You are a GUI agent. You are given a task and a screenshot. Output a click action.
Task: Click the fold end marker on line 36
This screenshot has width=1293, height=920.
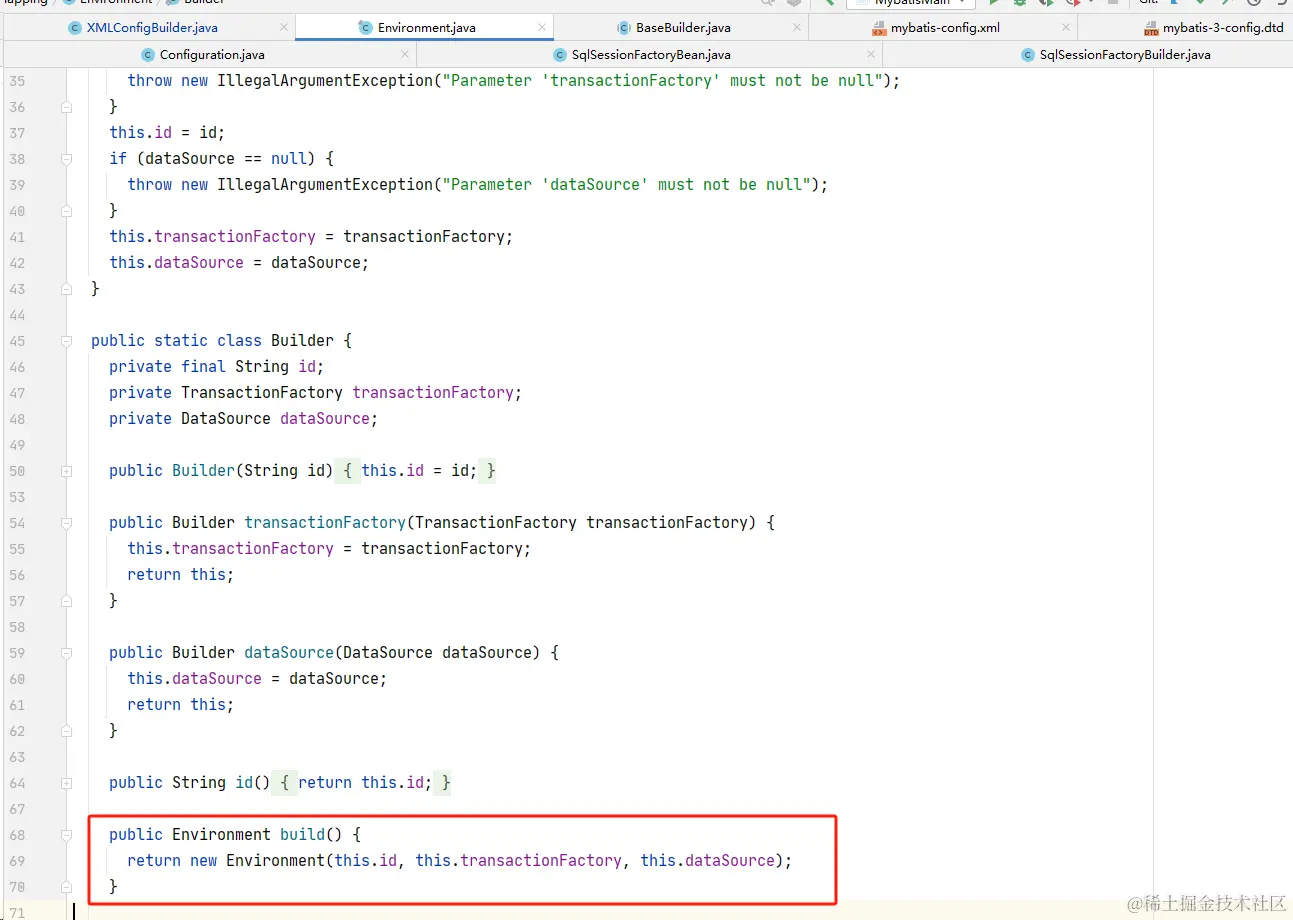click(x=66, y=106)
